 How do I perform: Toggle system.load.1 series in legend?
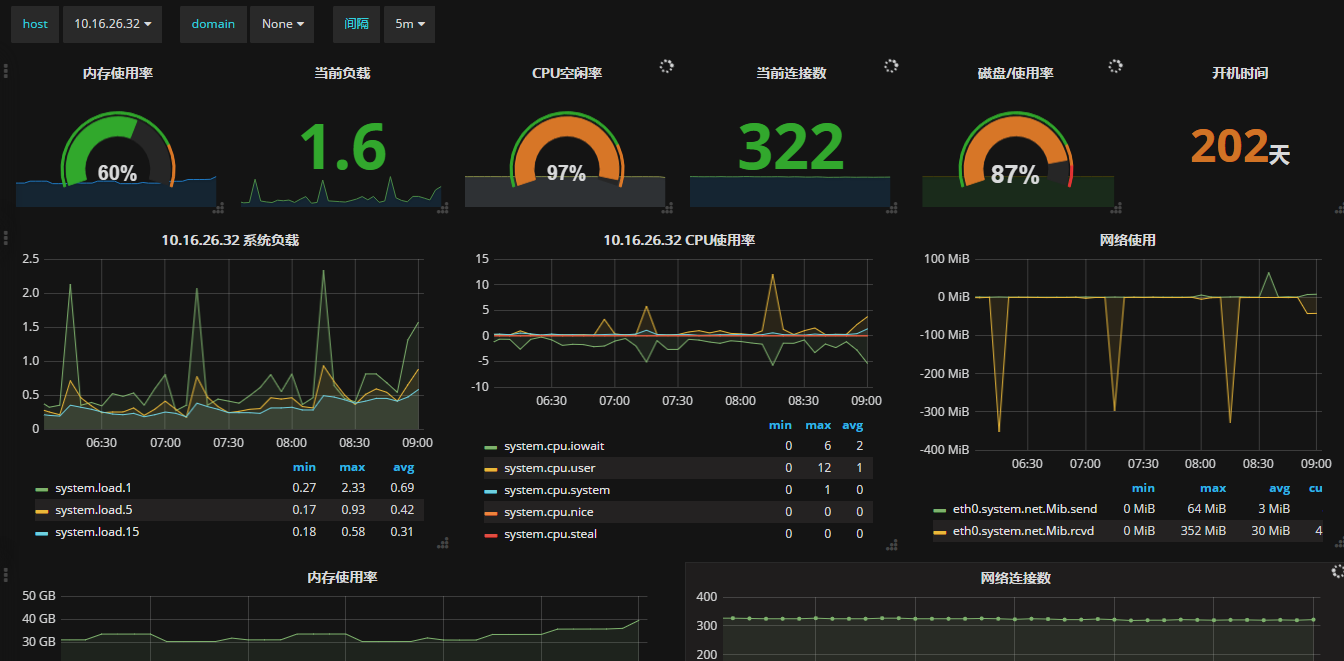tap(93, 488)
